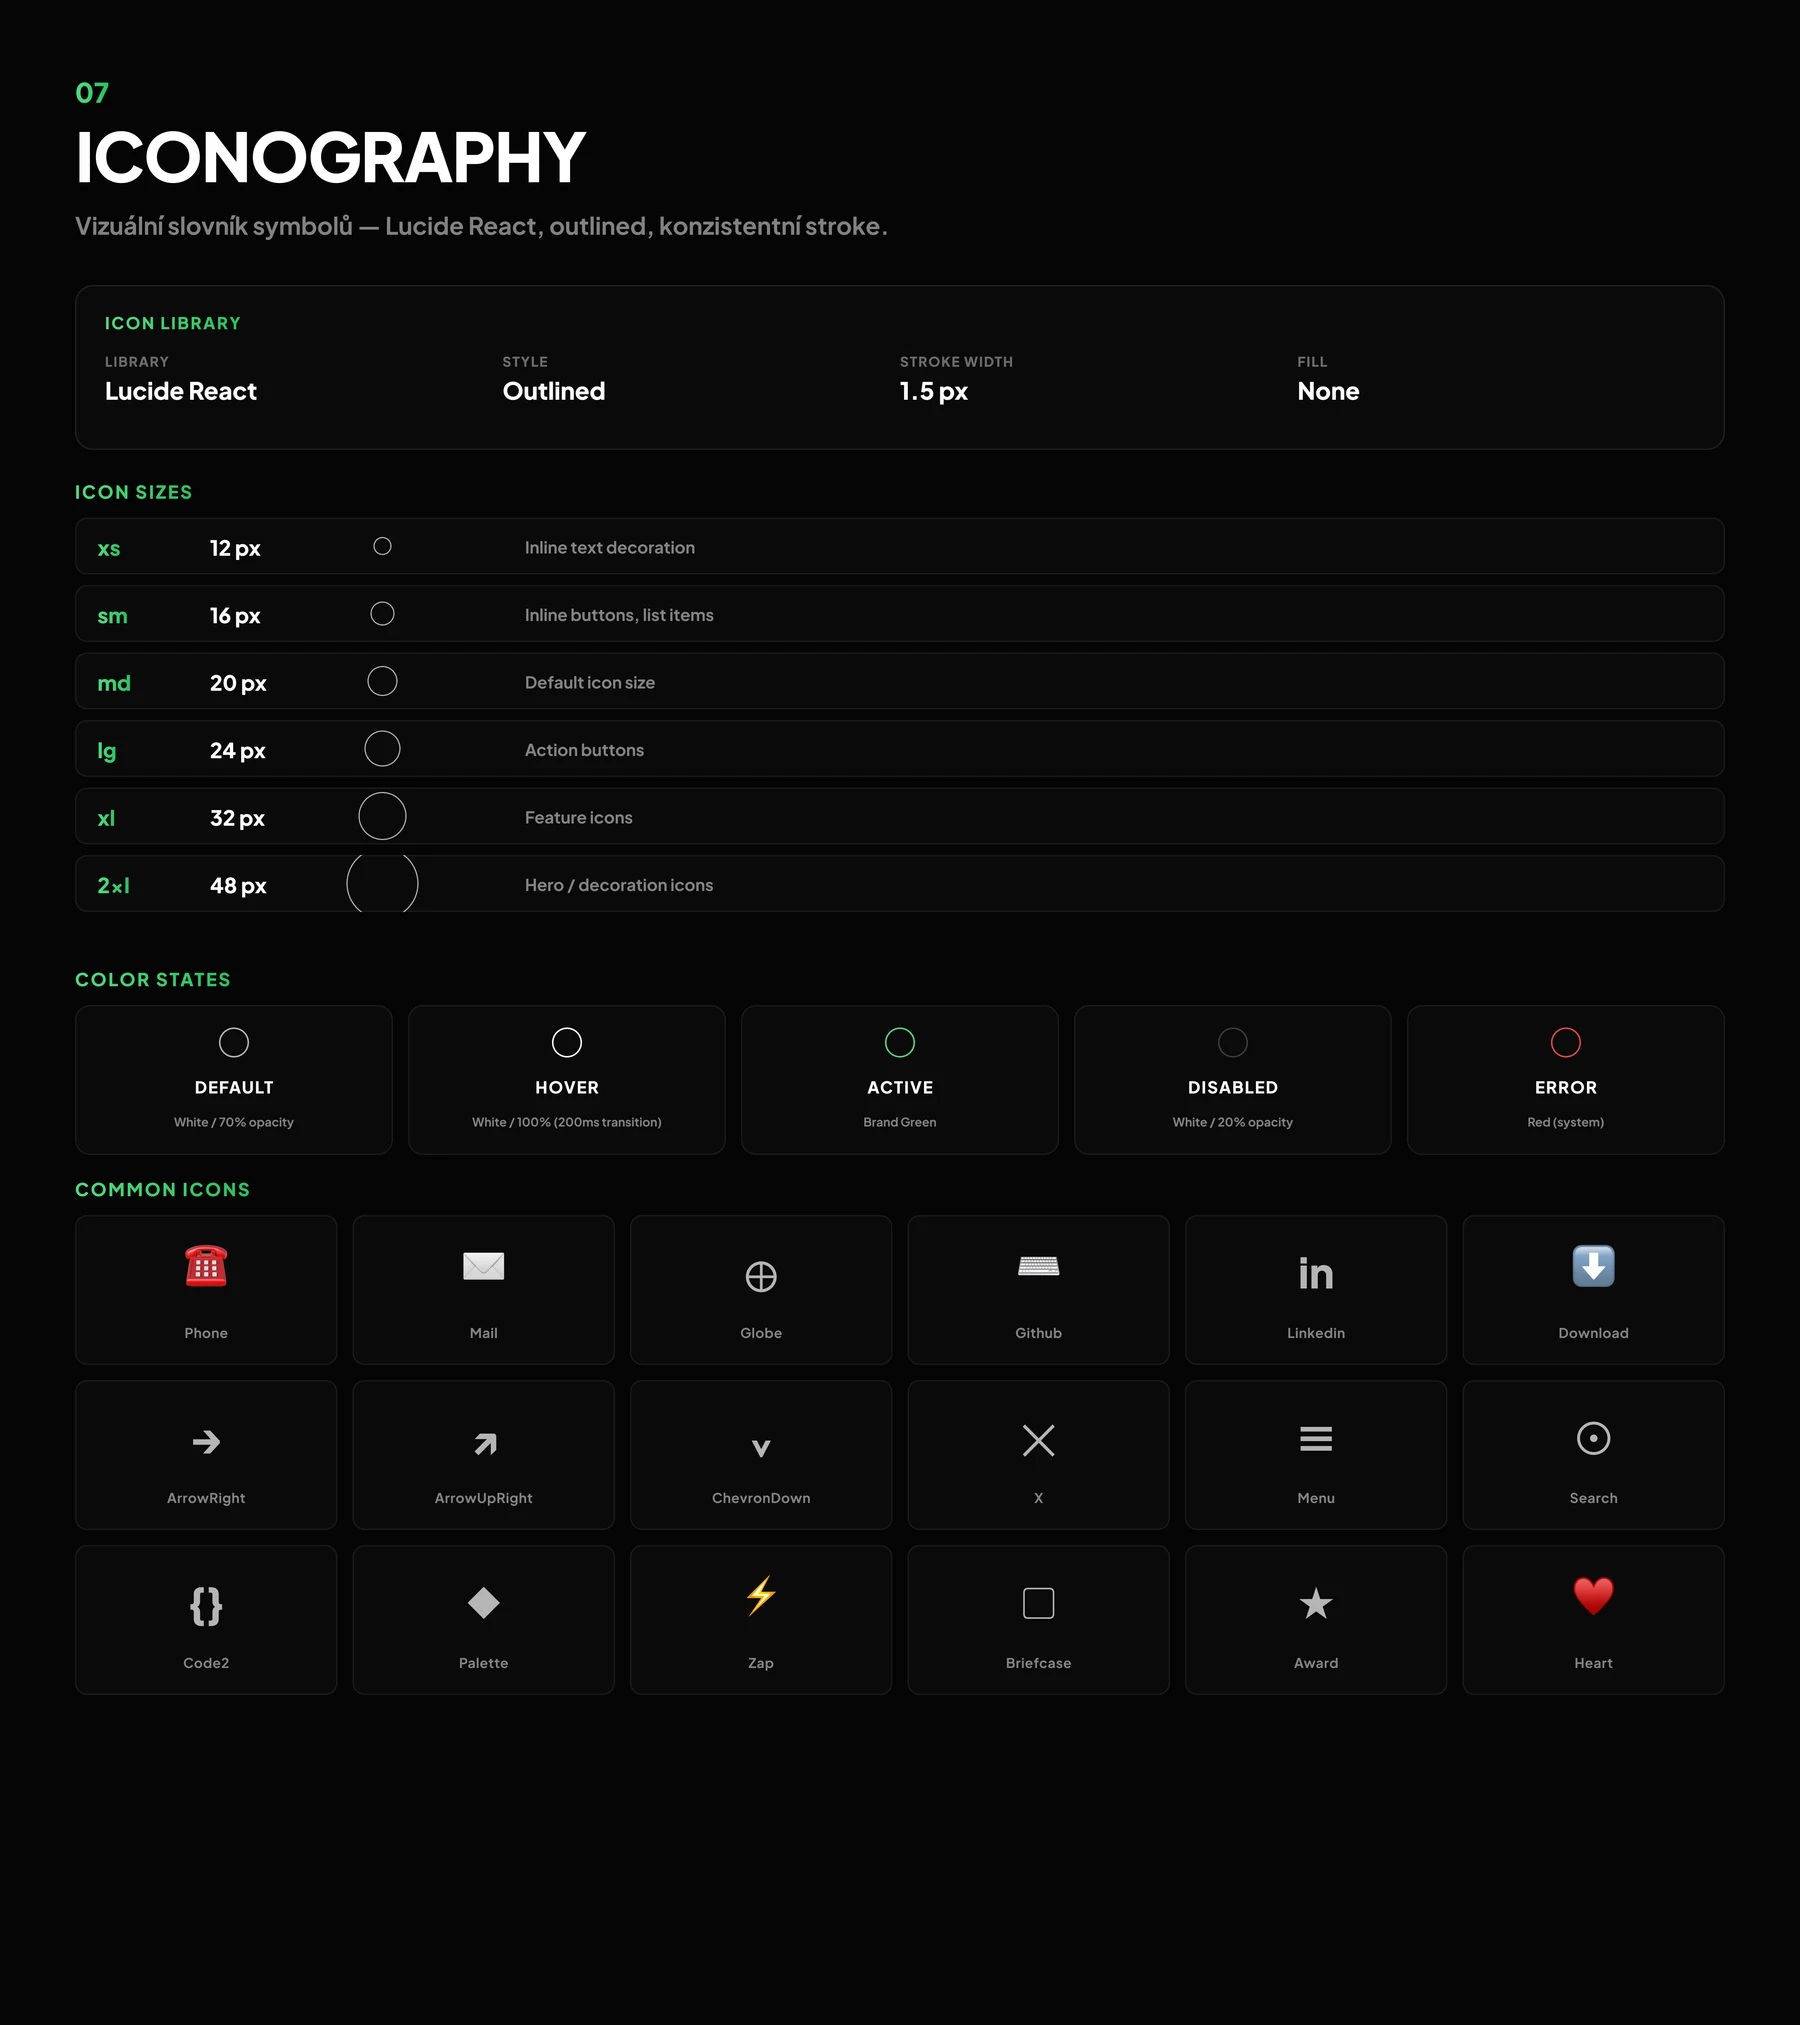Select the Search circle icon
This screenshot has width=1800, height=2025.
click(1594, 1438)
